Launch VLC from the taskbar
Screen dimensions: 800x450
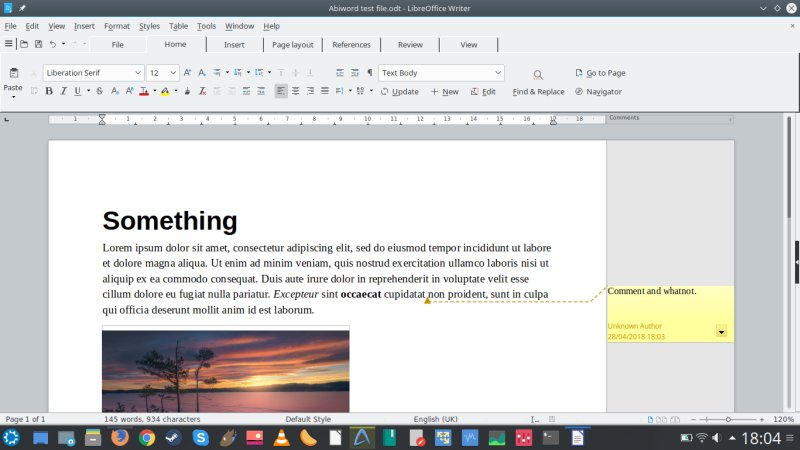tap(283, 438)
